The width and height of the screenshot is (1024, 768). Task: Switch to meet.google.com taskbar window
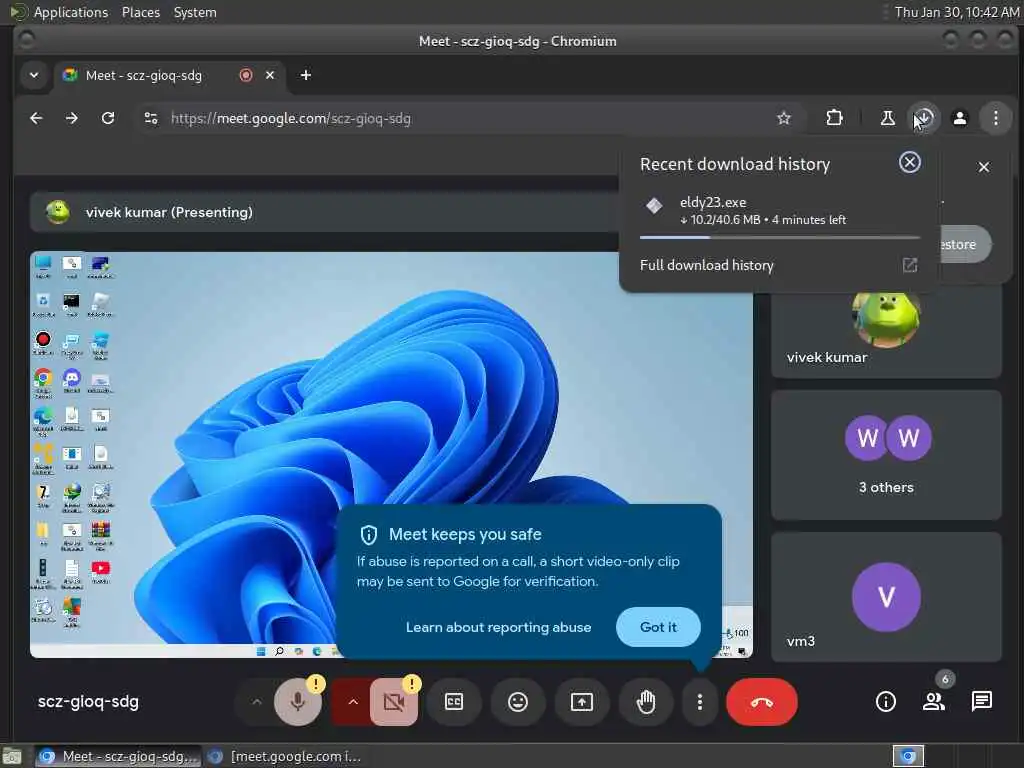click(x=285, y=756)
